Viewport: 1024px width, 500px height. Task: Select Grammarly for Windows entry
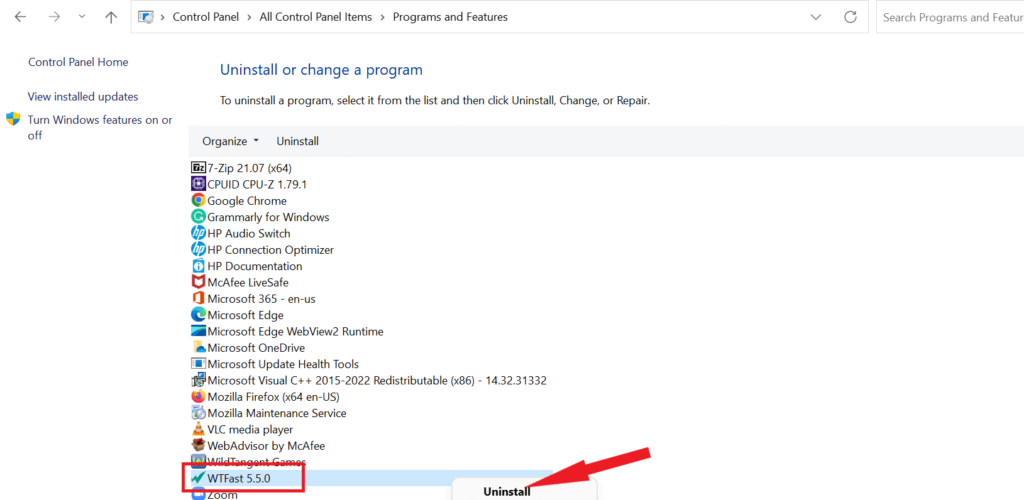tap(268, 217)
